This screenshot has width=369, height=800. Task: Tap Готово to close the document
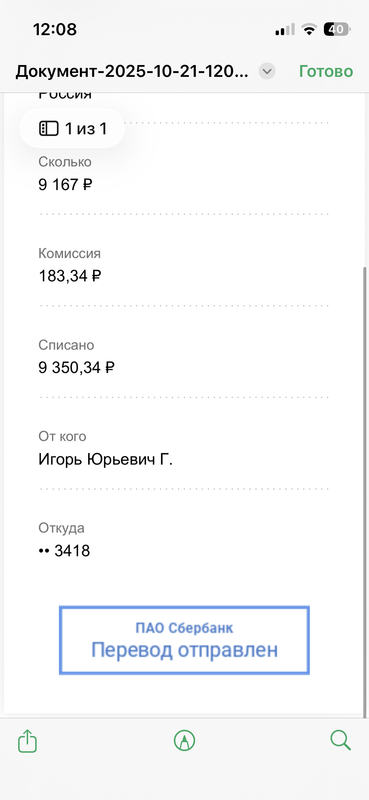(x=326, y=71)
